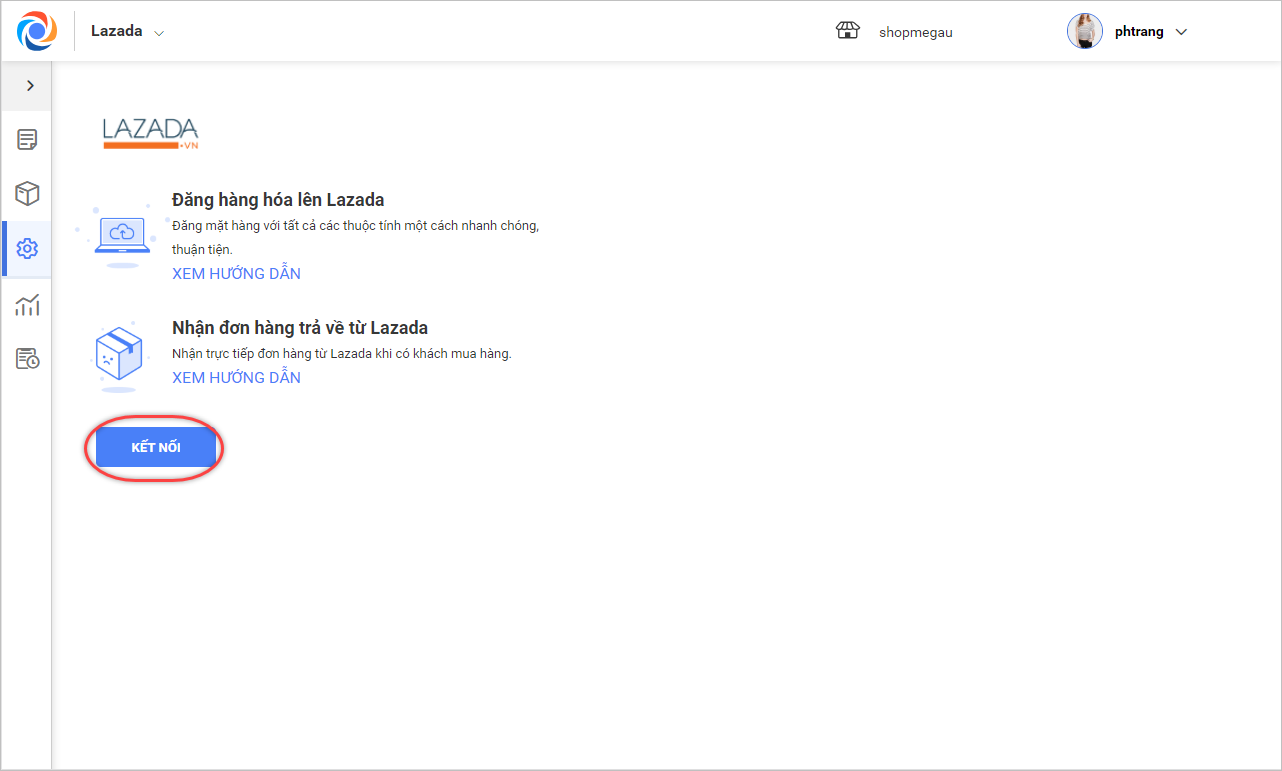Open the products box sidebar icon
This screenshot has width=1282, height=771.
[27, 193]
